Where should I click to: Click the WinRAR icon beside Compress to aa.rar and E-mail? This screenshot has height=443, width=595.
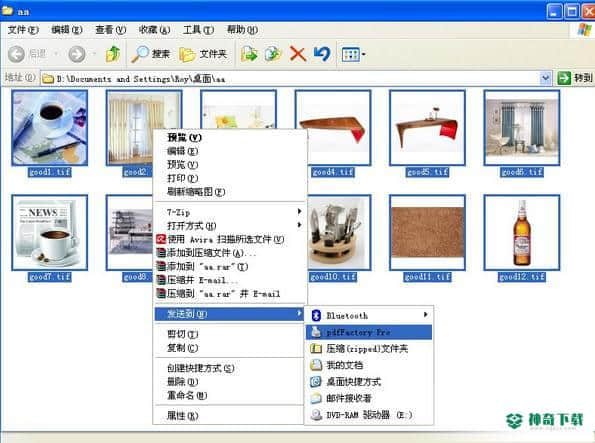(x=161, y=293)
